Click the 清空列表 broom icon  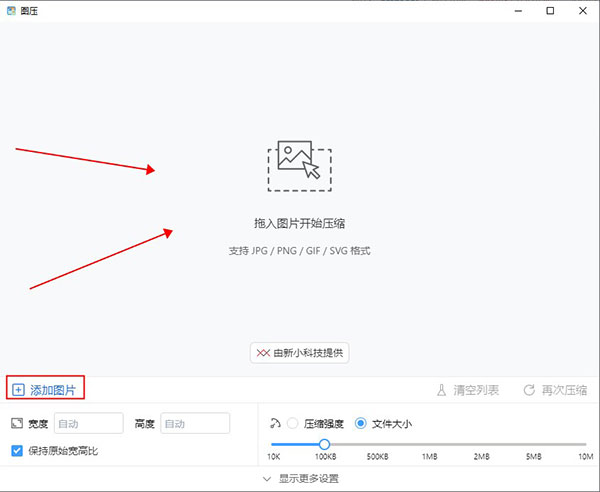(441, 390)
